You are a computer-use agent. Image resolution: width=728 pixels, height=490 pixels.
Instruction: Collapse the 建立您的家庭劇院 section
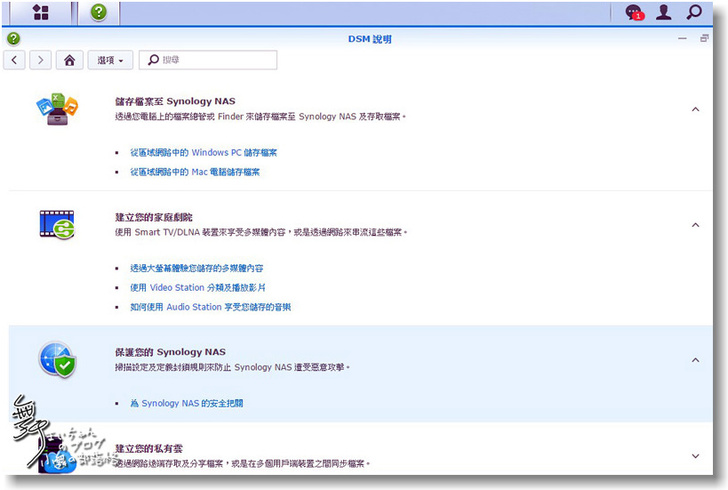(x=695, y=225)
